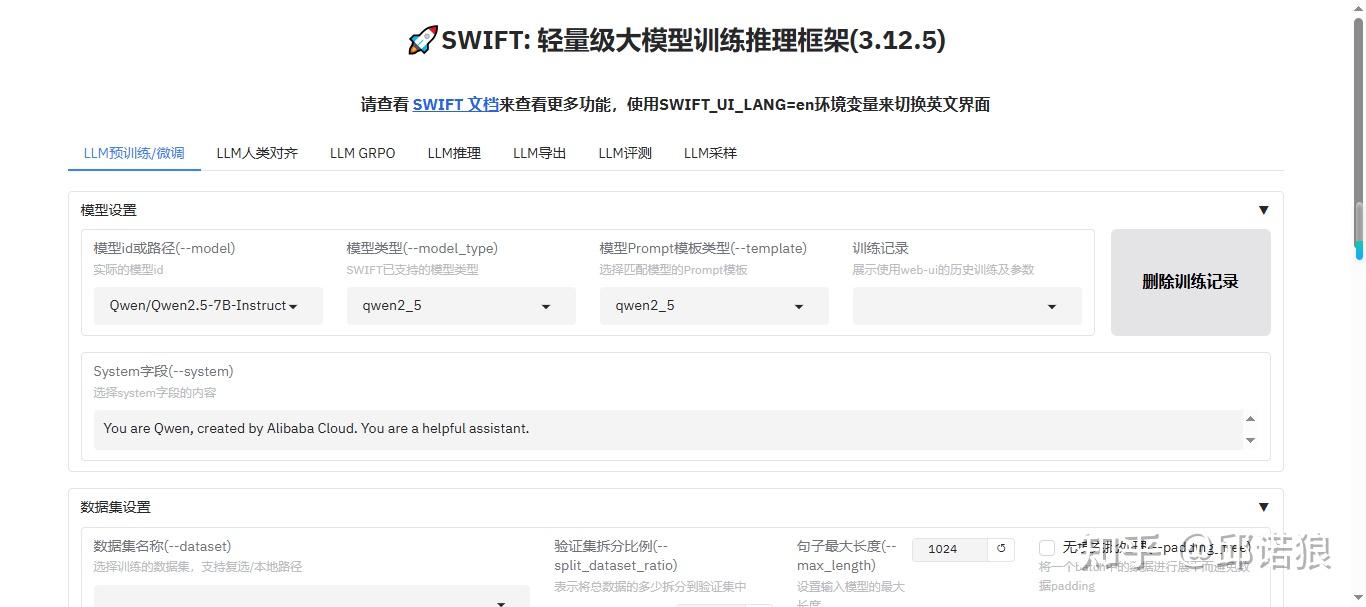Image resolution: width=1366 pixels, height=607 pixels.
Task: Open the LLM人类对齐 tab
Action: click(257, 153)
